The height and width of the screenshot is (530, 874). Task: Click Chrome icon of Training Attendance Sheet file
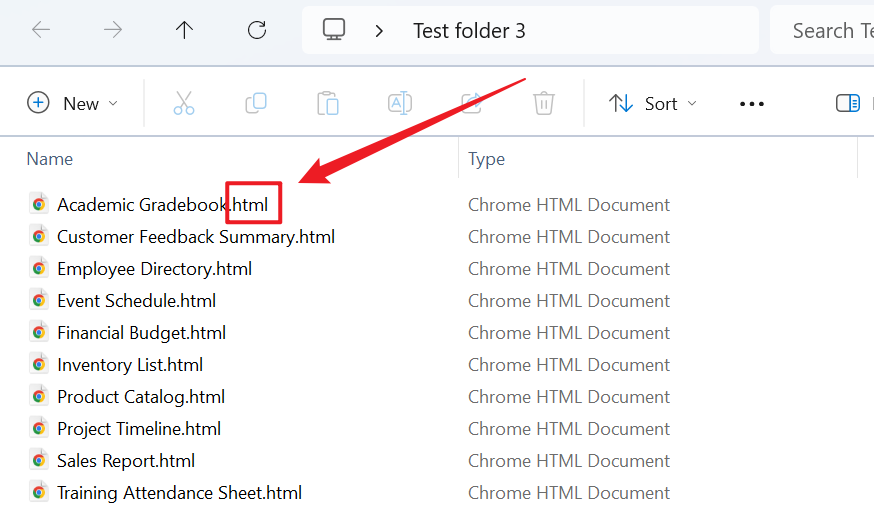click(38, 492)
